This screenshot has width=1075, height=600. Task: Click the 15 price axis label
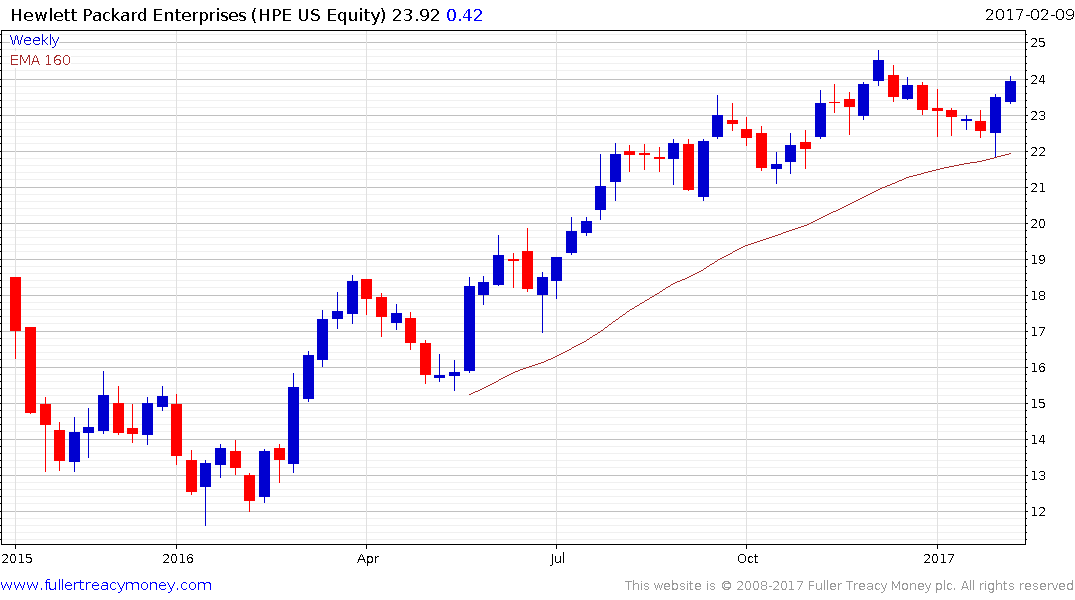click(x=1037, y=403)
